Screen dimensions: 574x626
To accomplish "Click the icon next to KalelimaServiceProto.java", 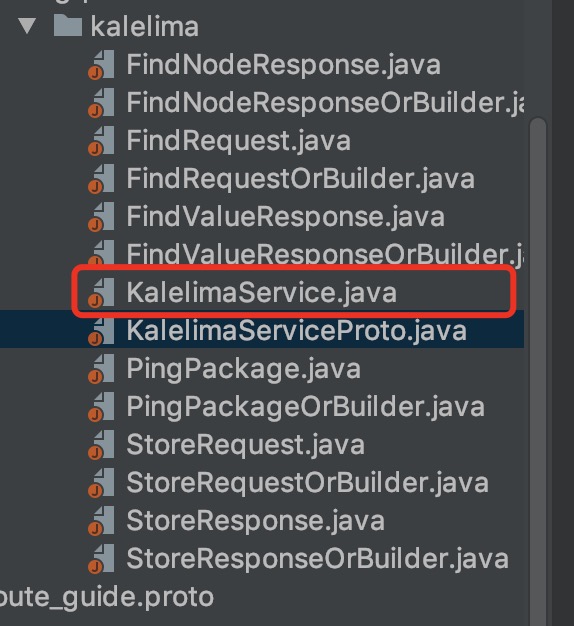I will [x=101, y=331].
